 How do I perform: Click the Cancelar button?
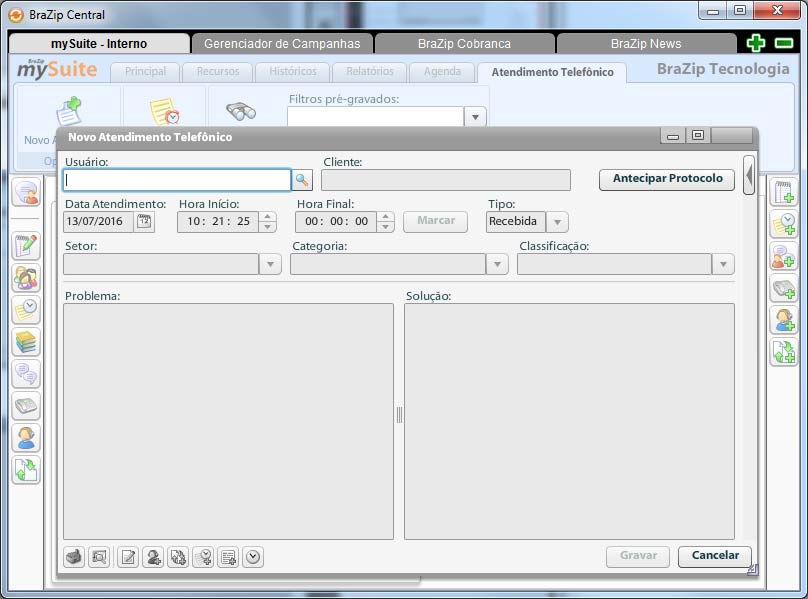click(715, 556)
